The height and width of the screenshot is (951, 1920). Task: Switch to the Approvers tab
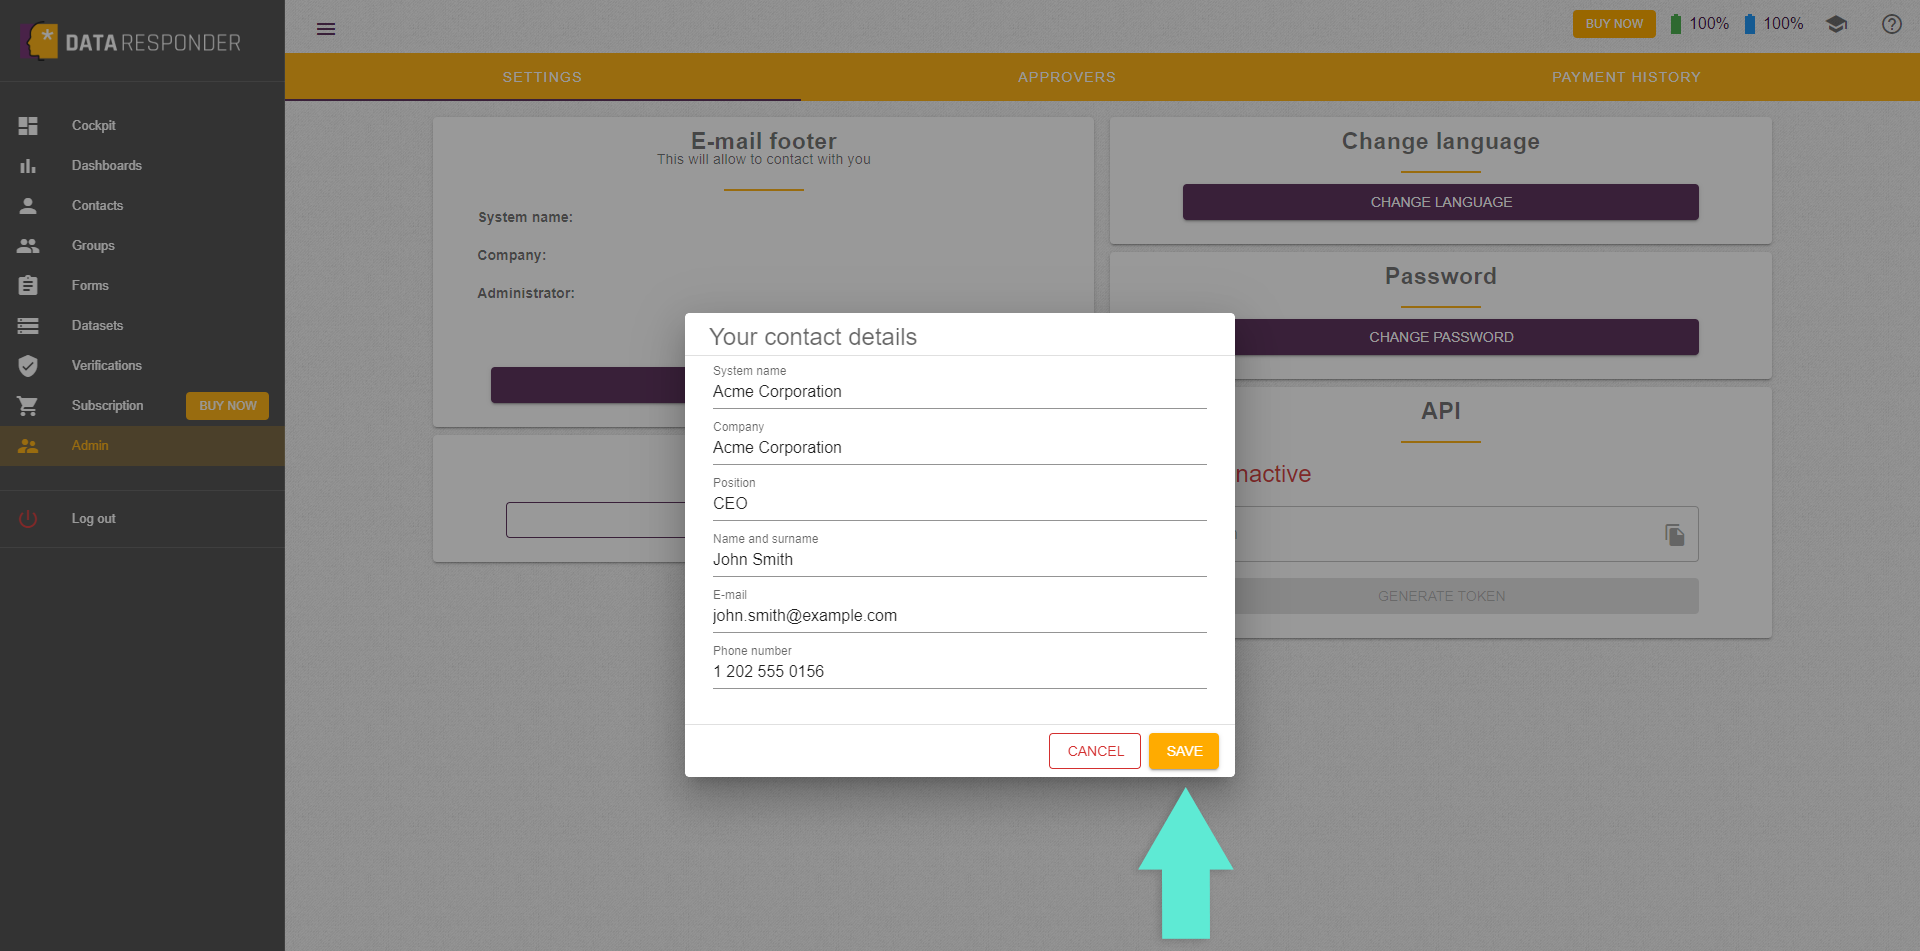pyautogui.click(x=1067, y=77)
